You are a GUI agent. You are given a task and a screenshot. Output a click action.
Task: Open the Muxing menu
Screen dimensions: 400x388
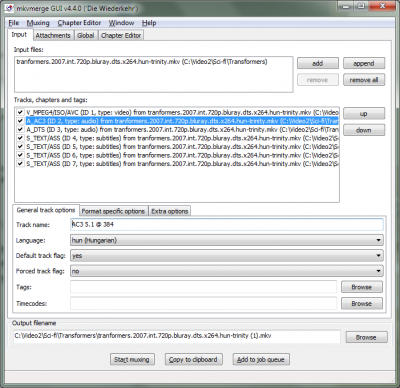tap(38, 23)
